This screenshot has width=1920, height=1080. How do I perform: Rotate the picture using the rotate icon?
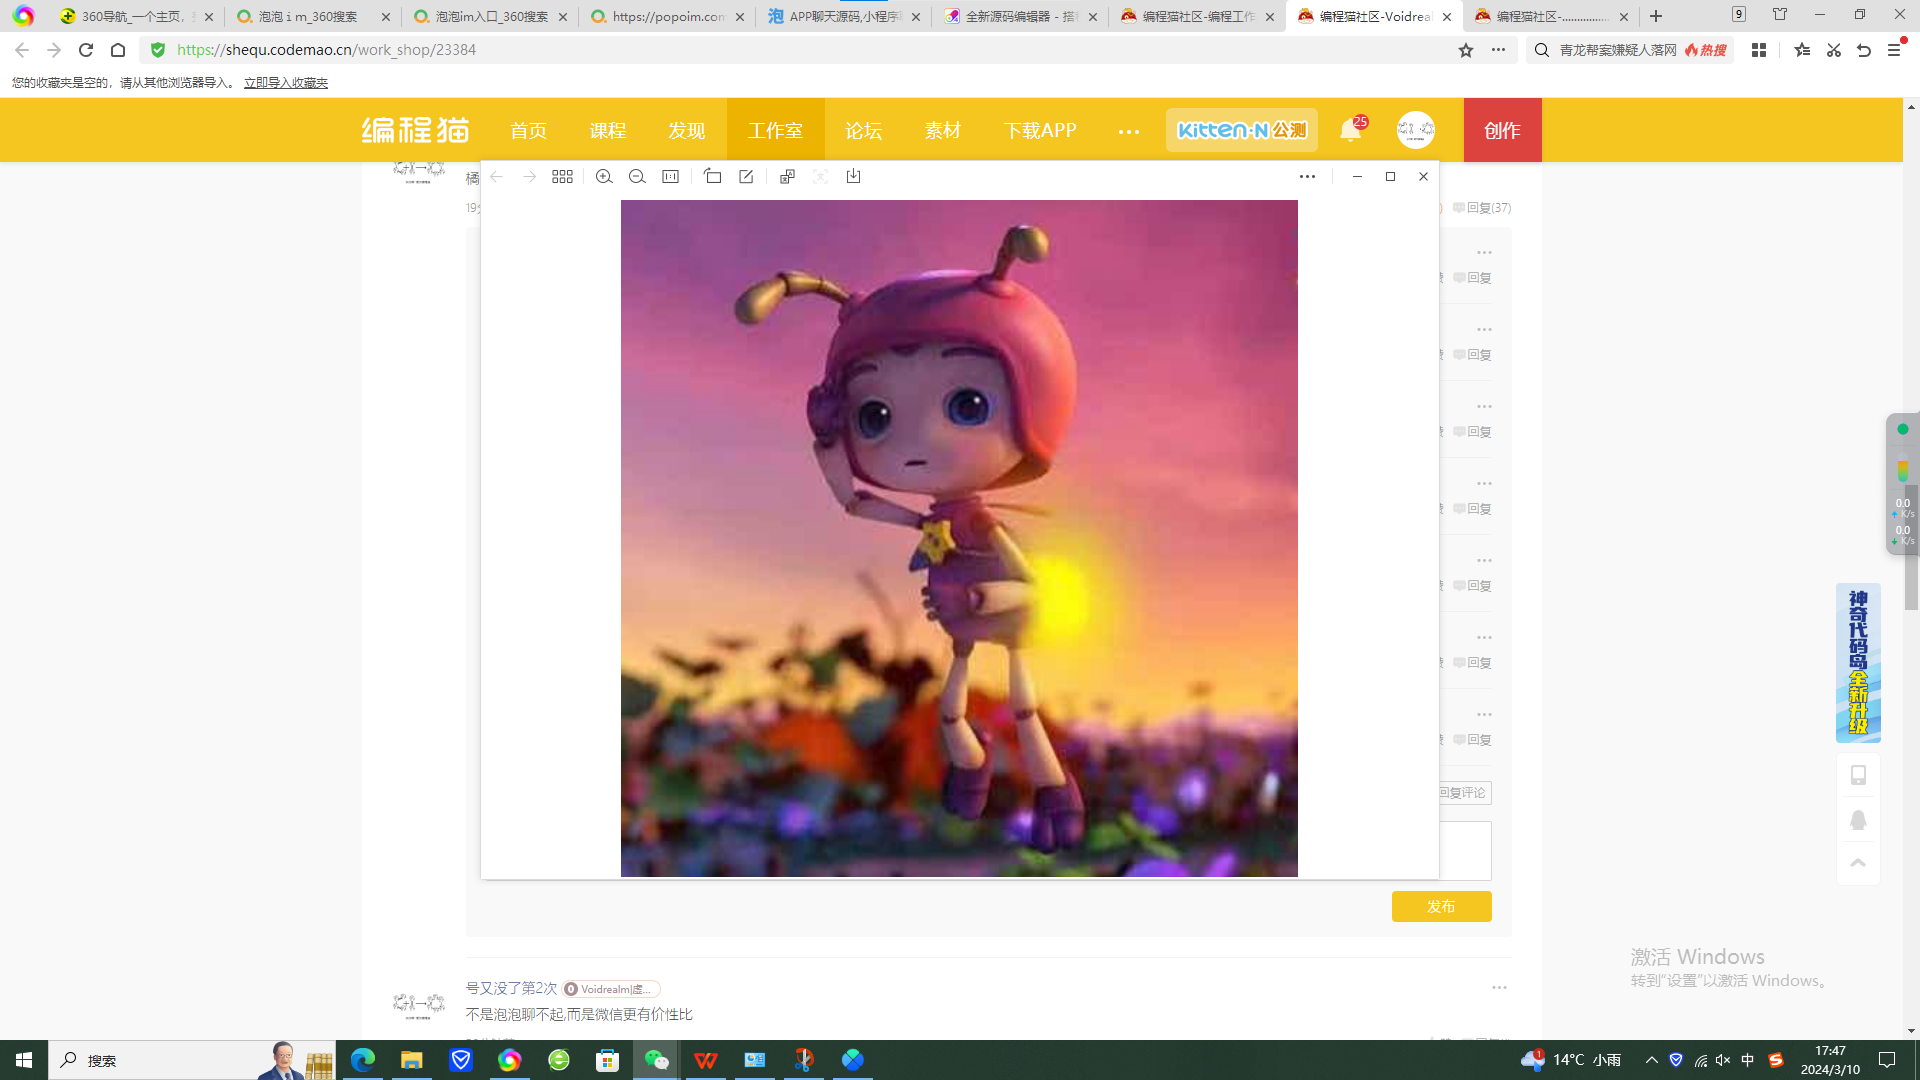pos(713,177)
